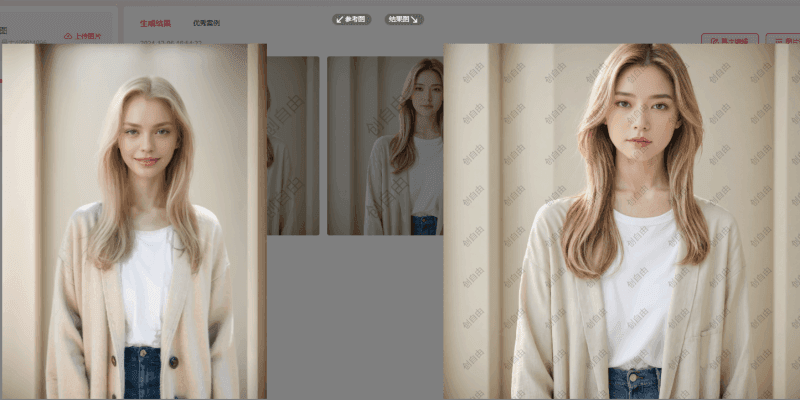
Task: Switch to the 生成结果 tab
Action: (155, 22)
